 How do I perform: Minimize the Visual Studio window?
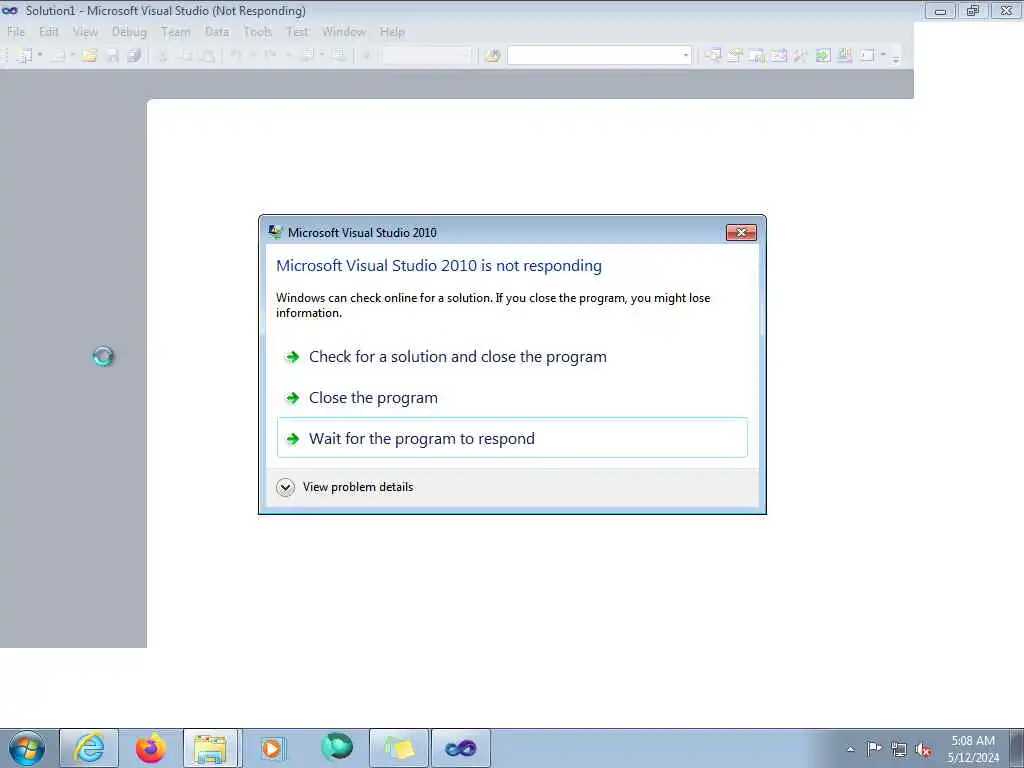tap(940, 10)
